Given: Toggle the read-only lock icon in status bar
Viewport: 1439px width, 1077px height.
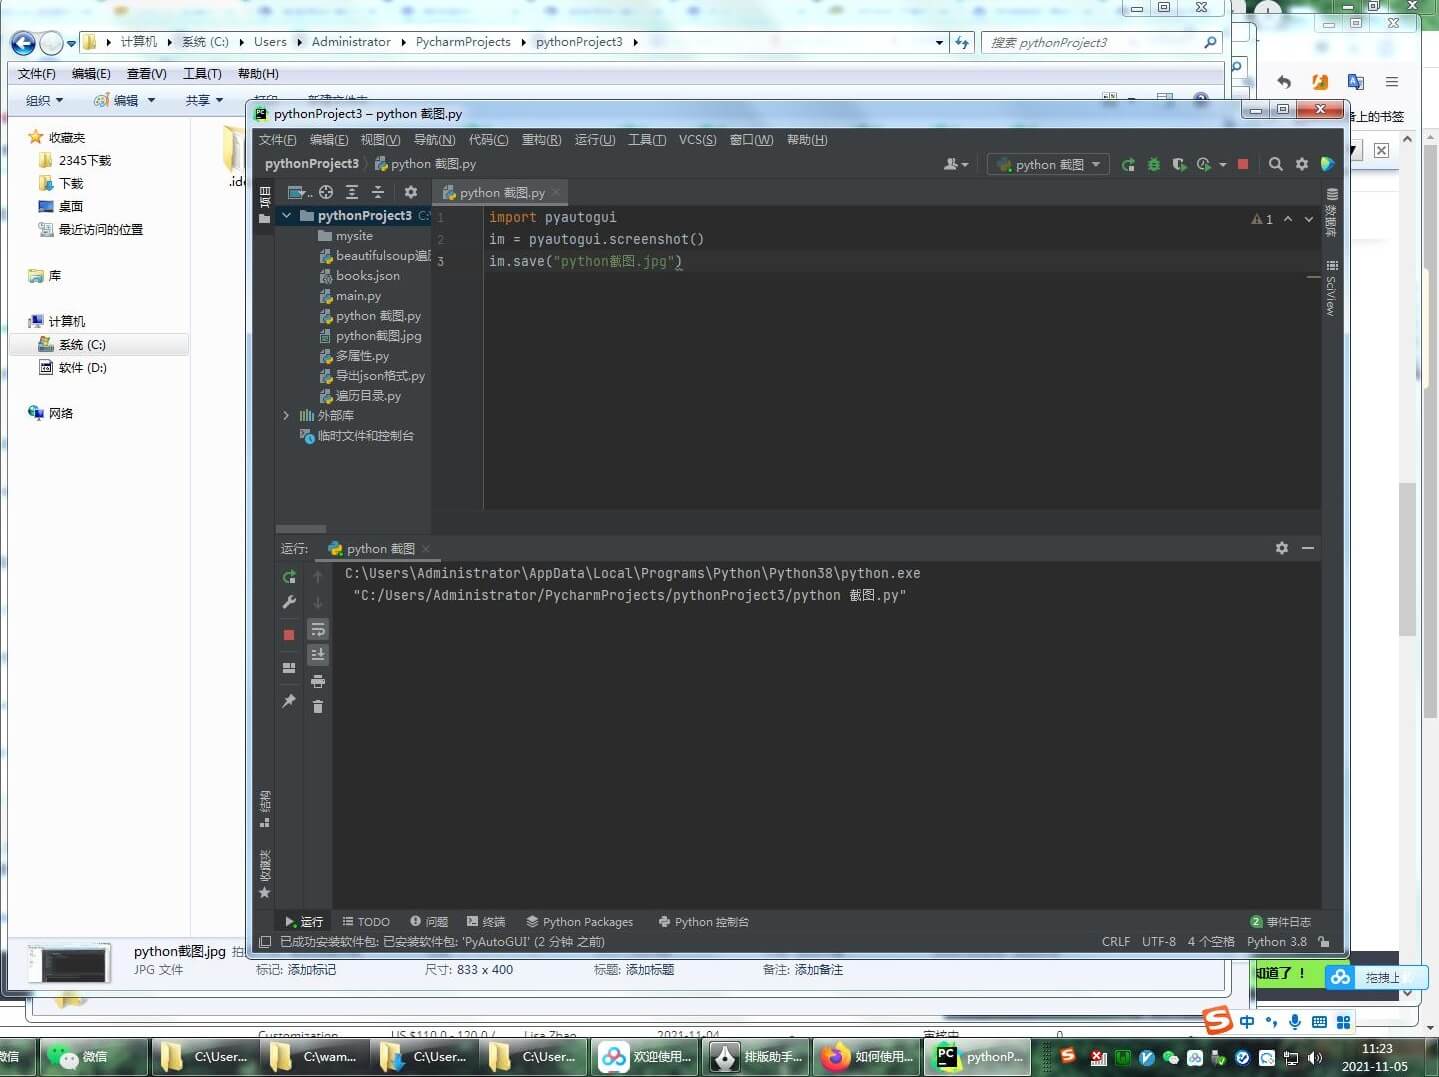Looking at the screenshot, I should coord(1324,942).
